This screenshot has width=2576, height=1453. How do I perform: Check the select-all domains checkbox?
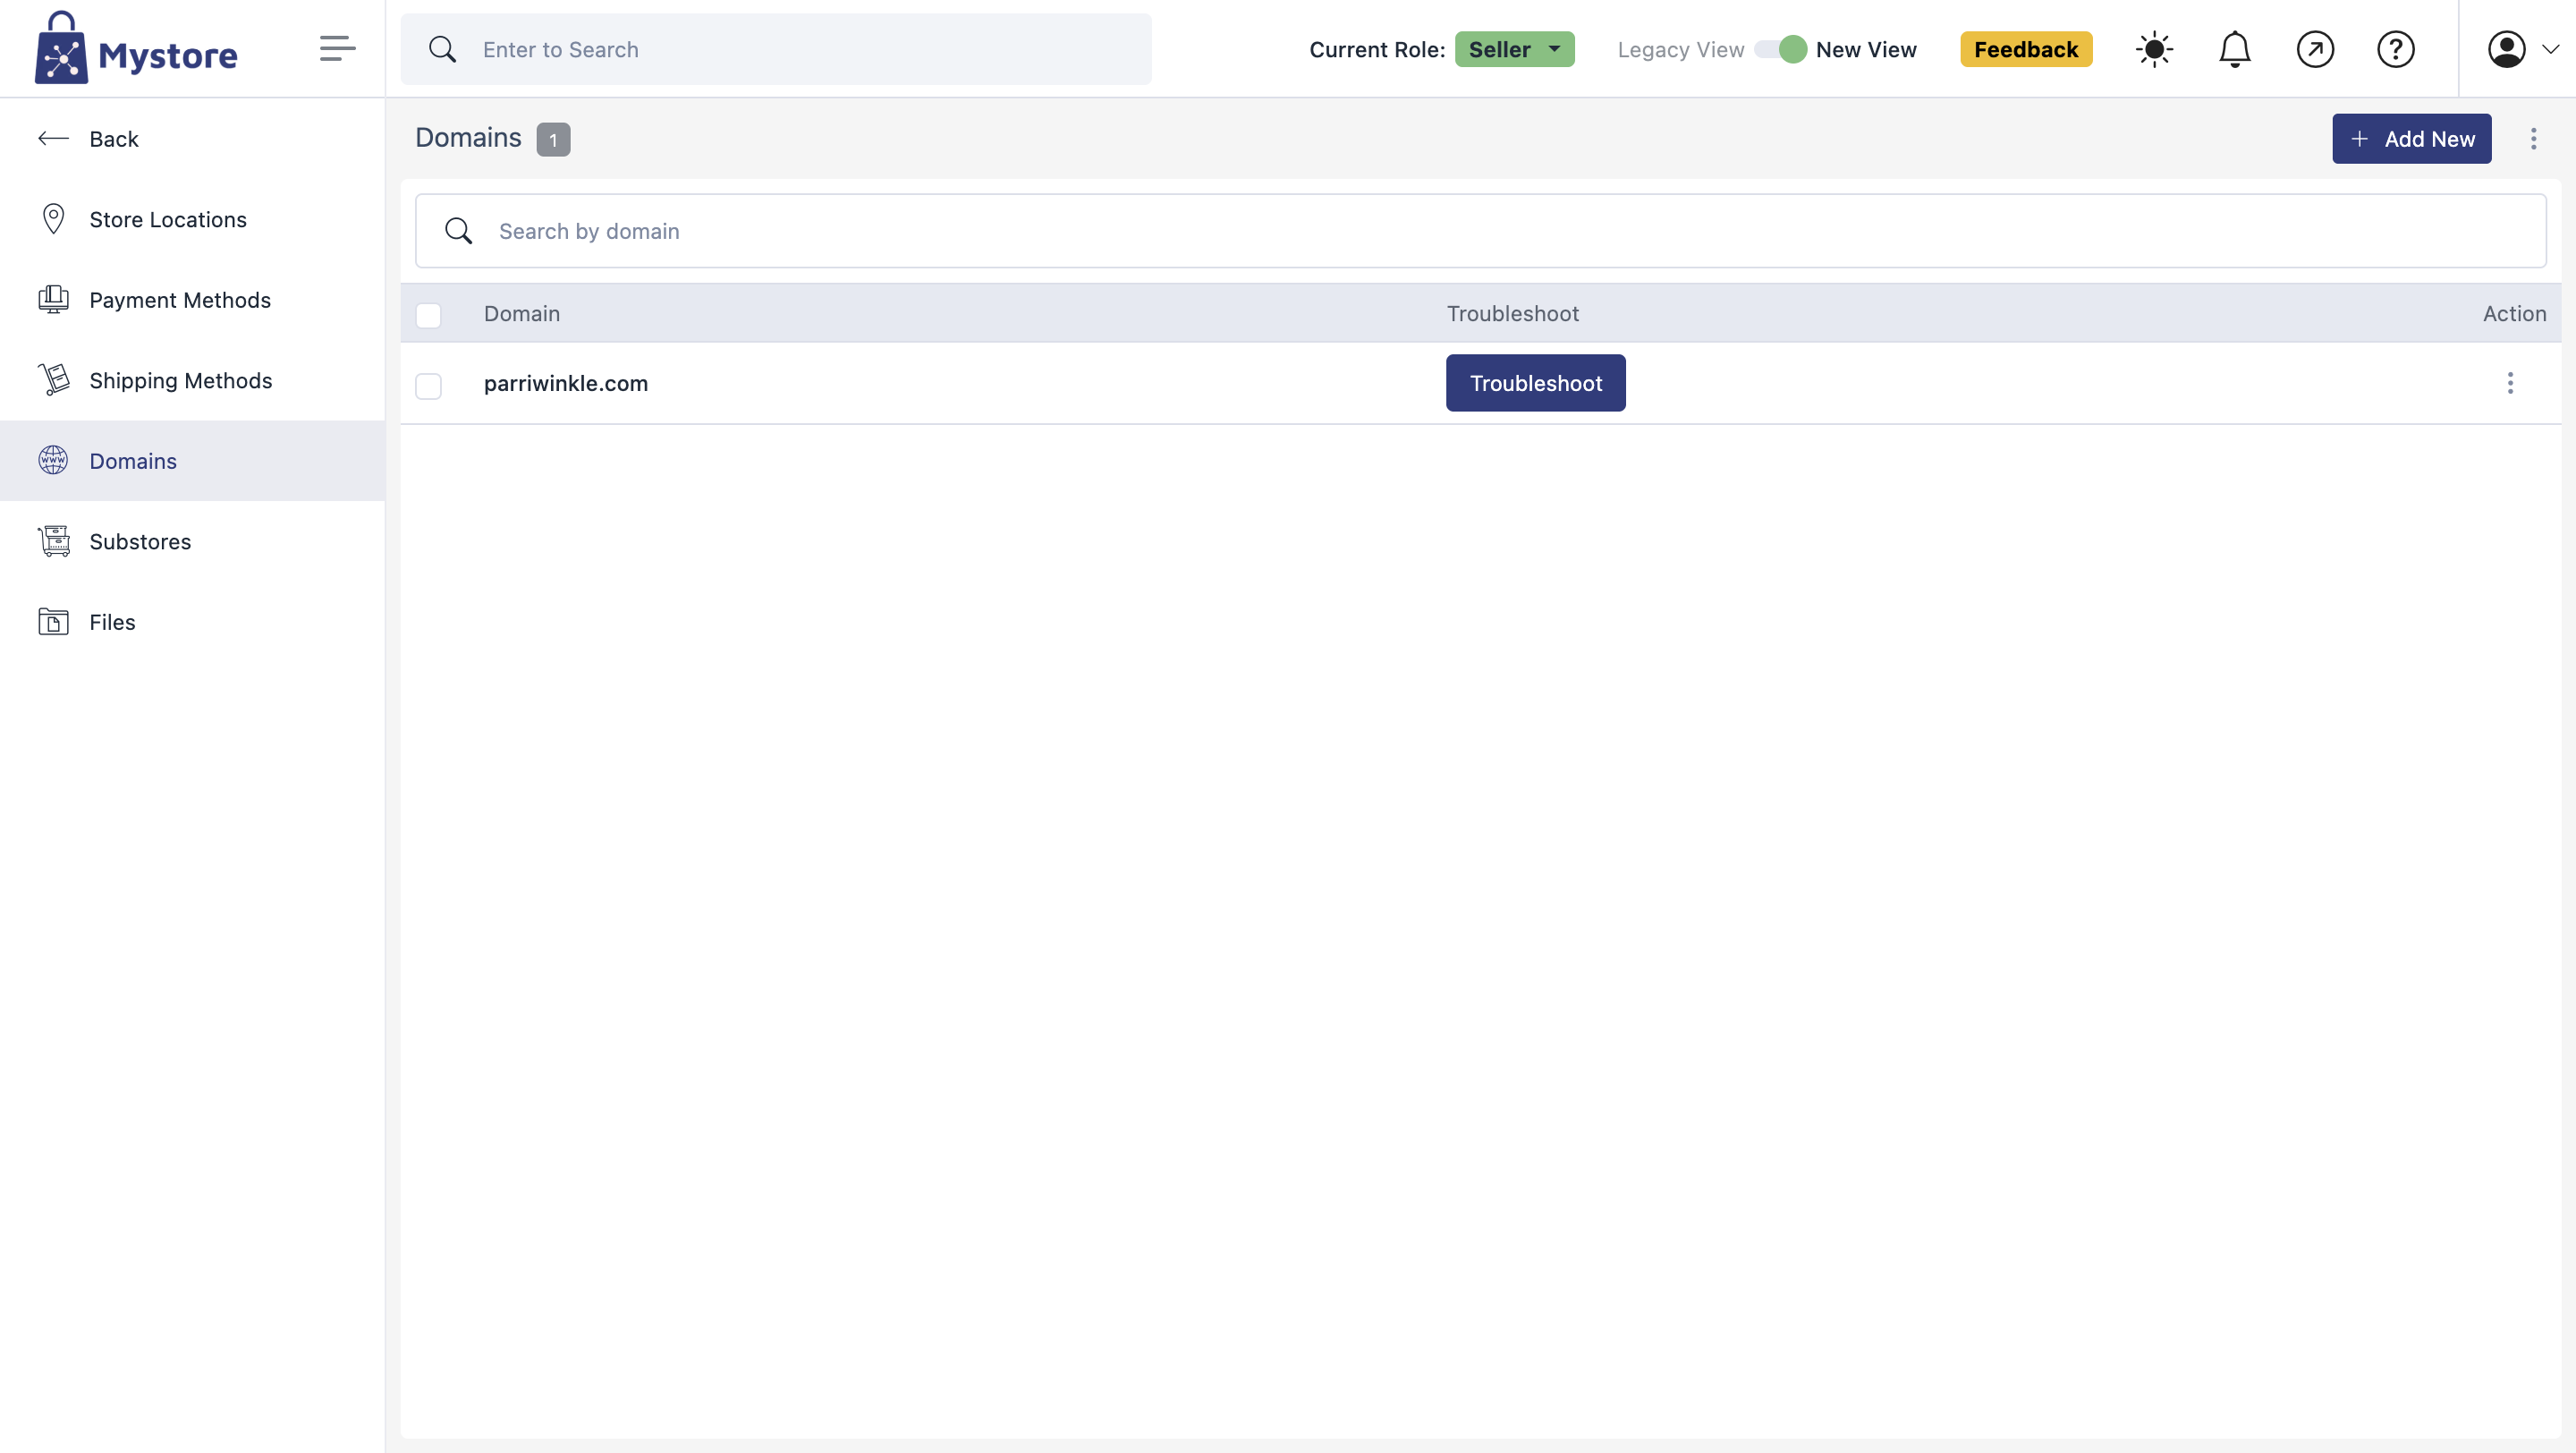428,315
